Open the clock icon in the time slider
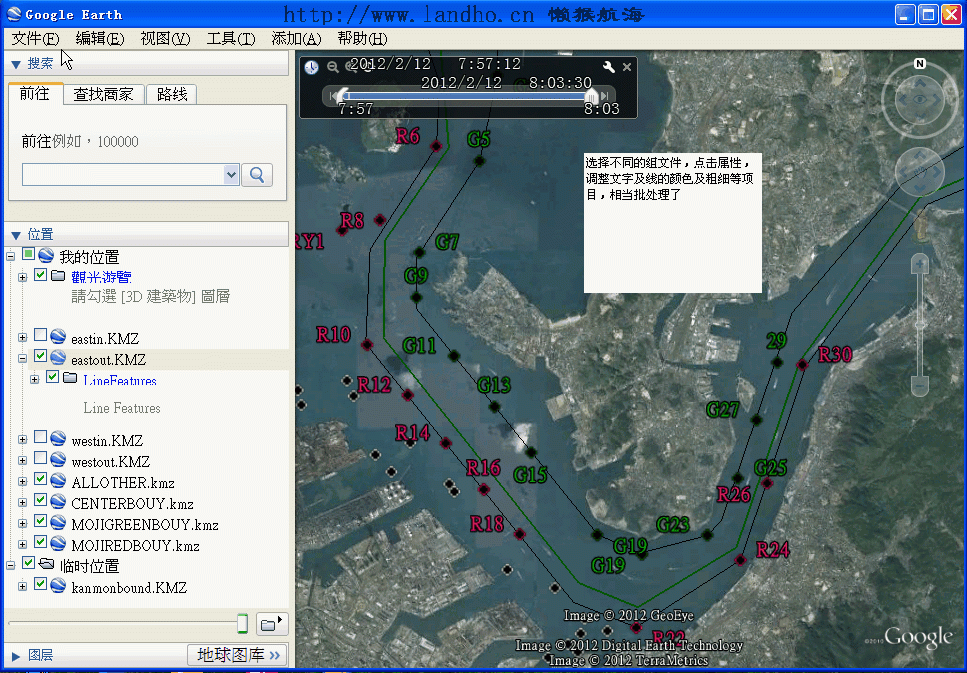This screenshot has width=967, height=673. click(311, 67)
